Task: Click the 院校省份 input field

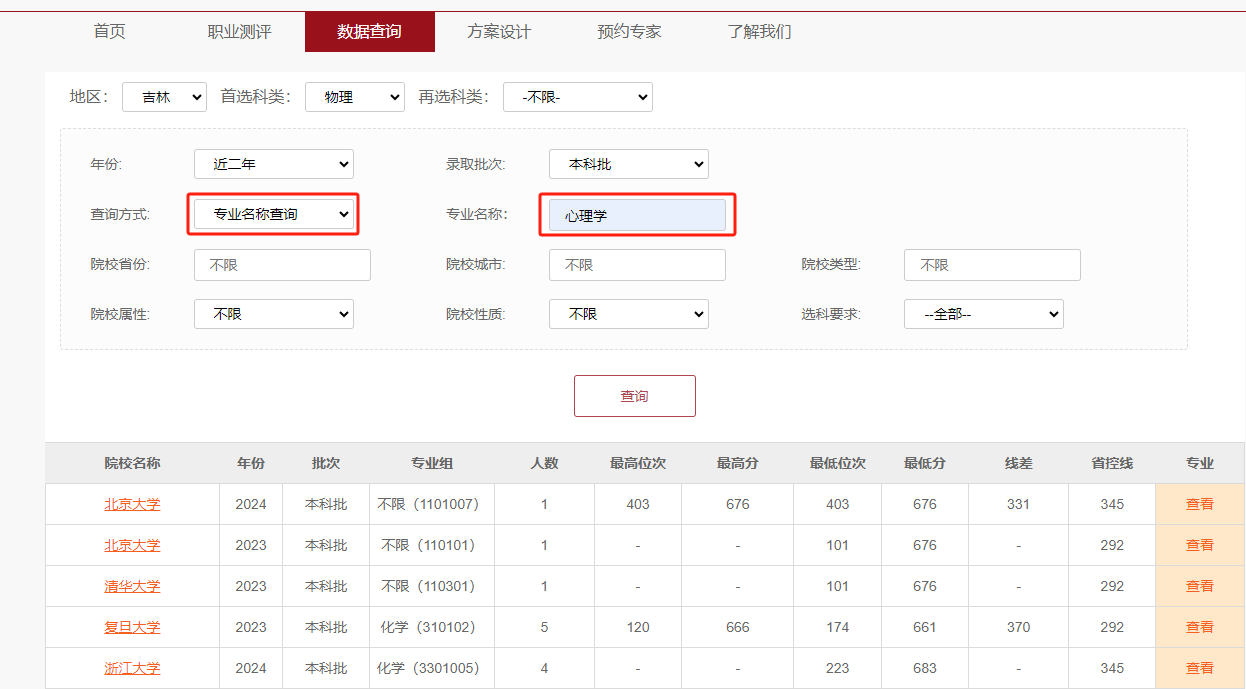Action: [x=282, y=265]
